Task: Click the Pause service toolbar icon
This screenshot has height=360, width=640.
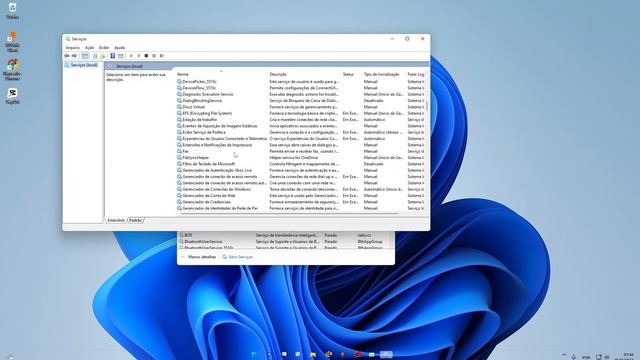Action: tap(154, 56)
